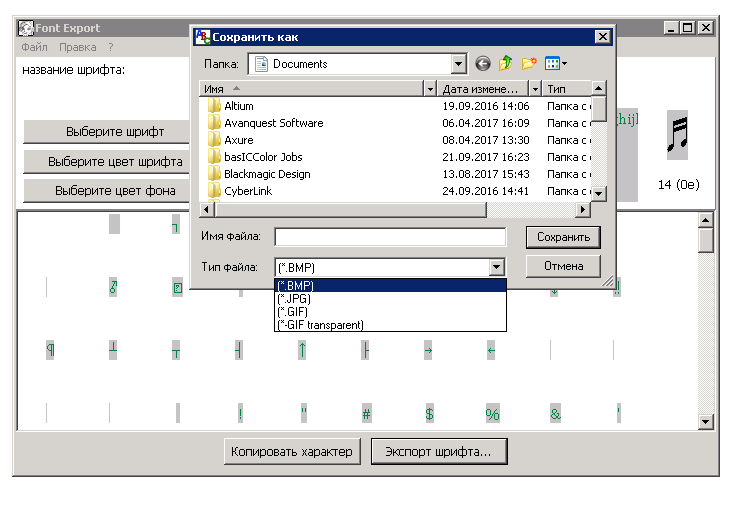Click the Altium folder icon

(x=214, y=105)
